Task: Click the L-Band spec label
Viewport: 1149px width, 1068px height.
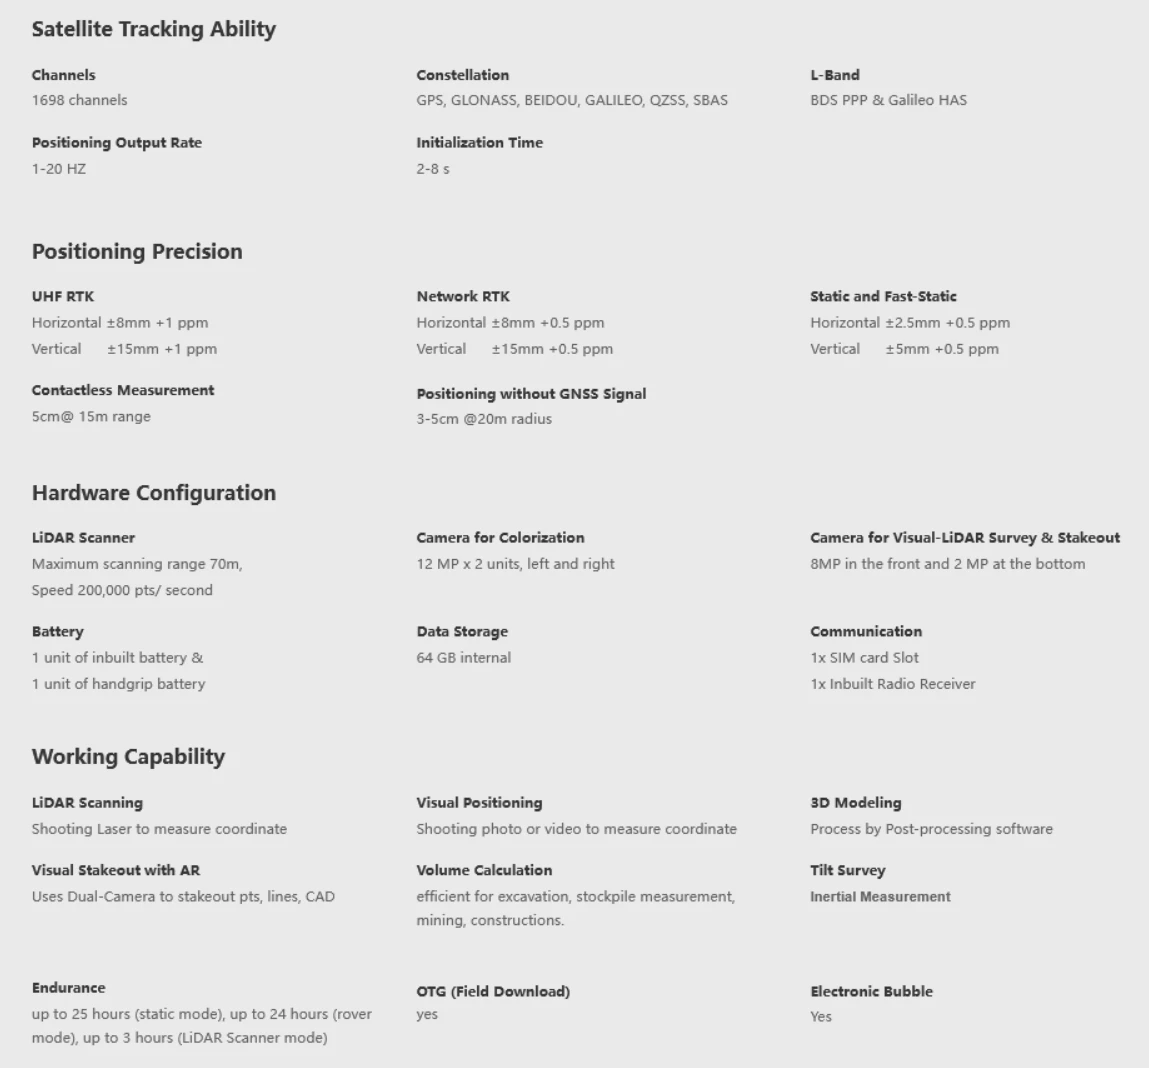Action: (834, 75)
